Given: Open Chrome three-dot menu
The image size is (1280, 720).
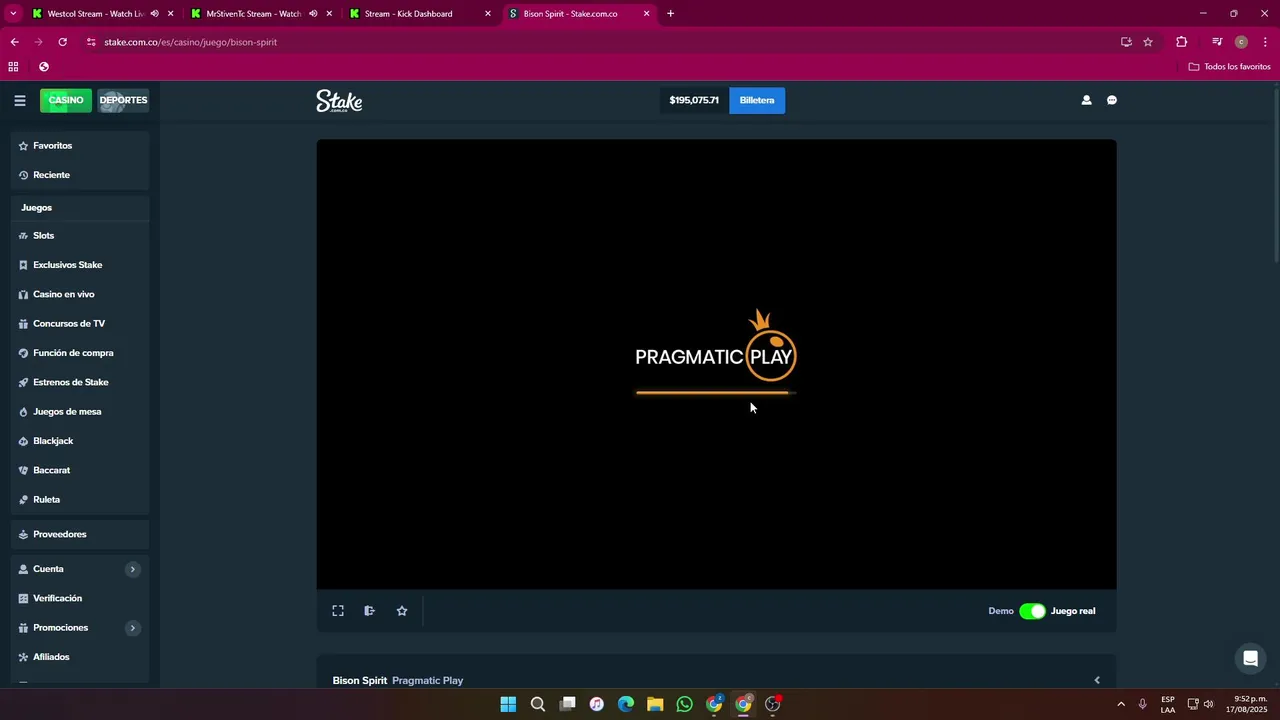Looking at the screenshot, I should pos(1265,42).
